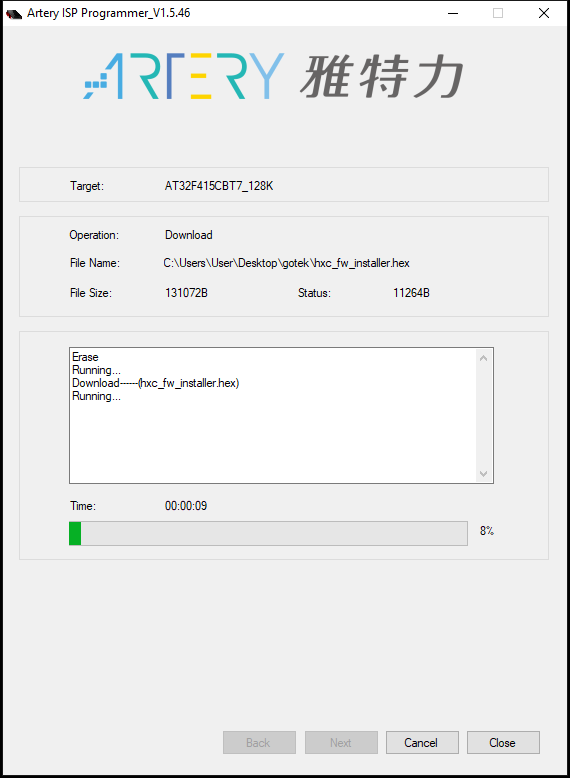Click the 'Time:' label
Viewport: 570px width, 778px height.
(x=83, y=506)
